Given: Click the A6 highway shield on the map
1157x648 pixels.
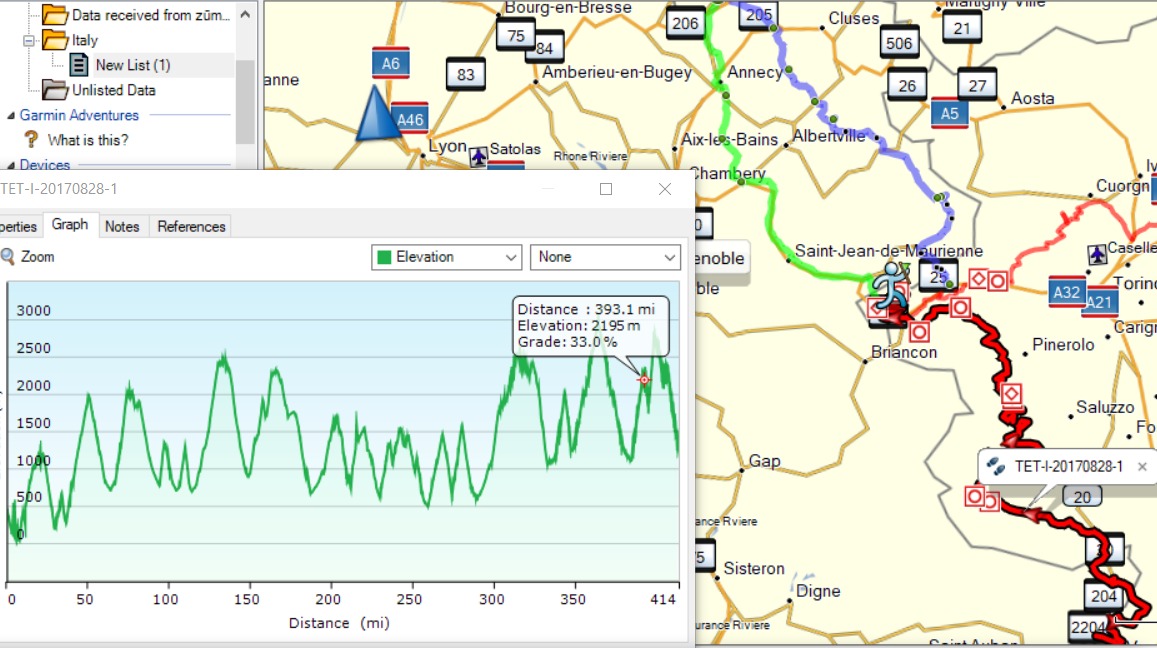Looking at the screenshot, I should (x=390, y=63).
